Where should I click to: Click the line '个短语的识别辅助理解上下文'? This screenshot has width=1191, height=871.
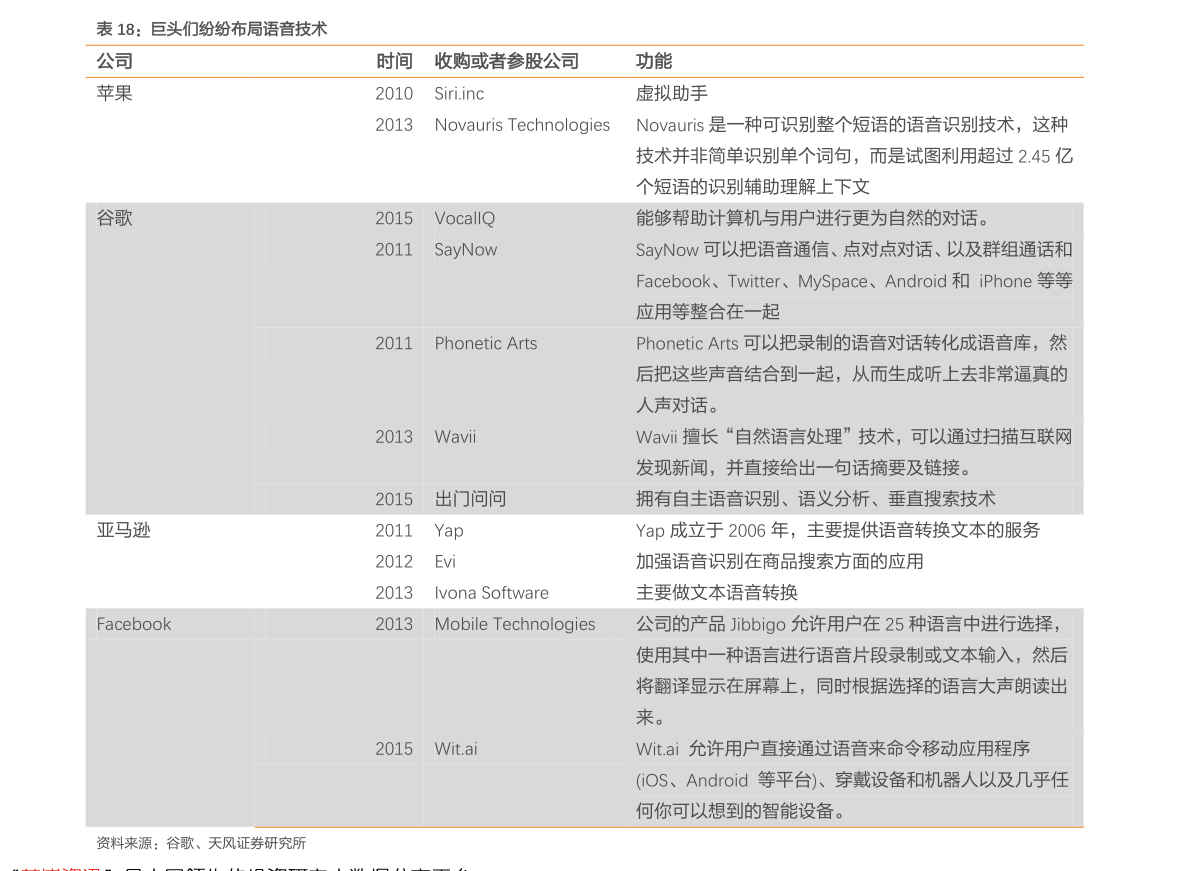(x=753, y=187)
